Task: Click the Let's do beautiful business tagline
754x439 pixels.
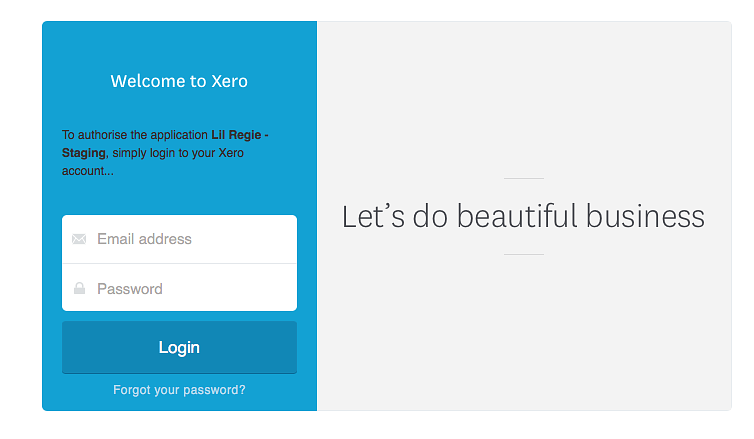Action: coord(523,216)
